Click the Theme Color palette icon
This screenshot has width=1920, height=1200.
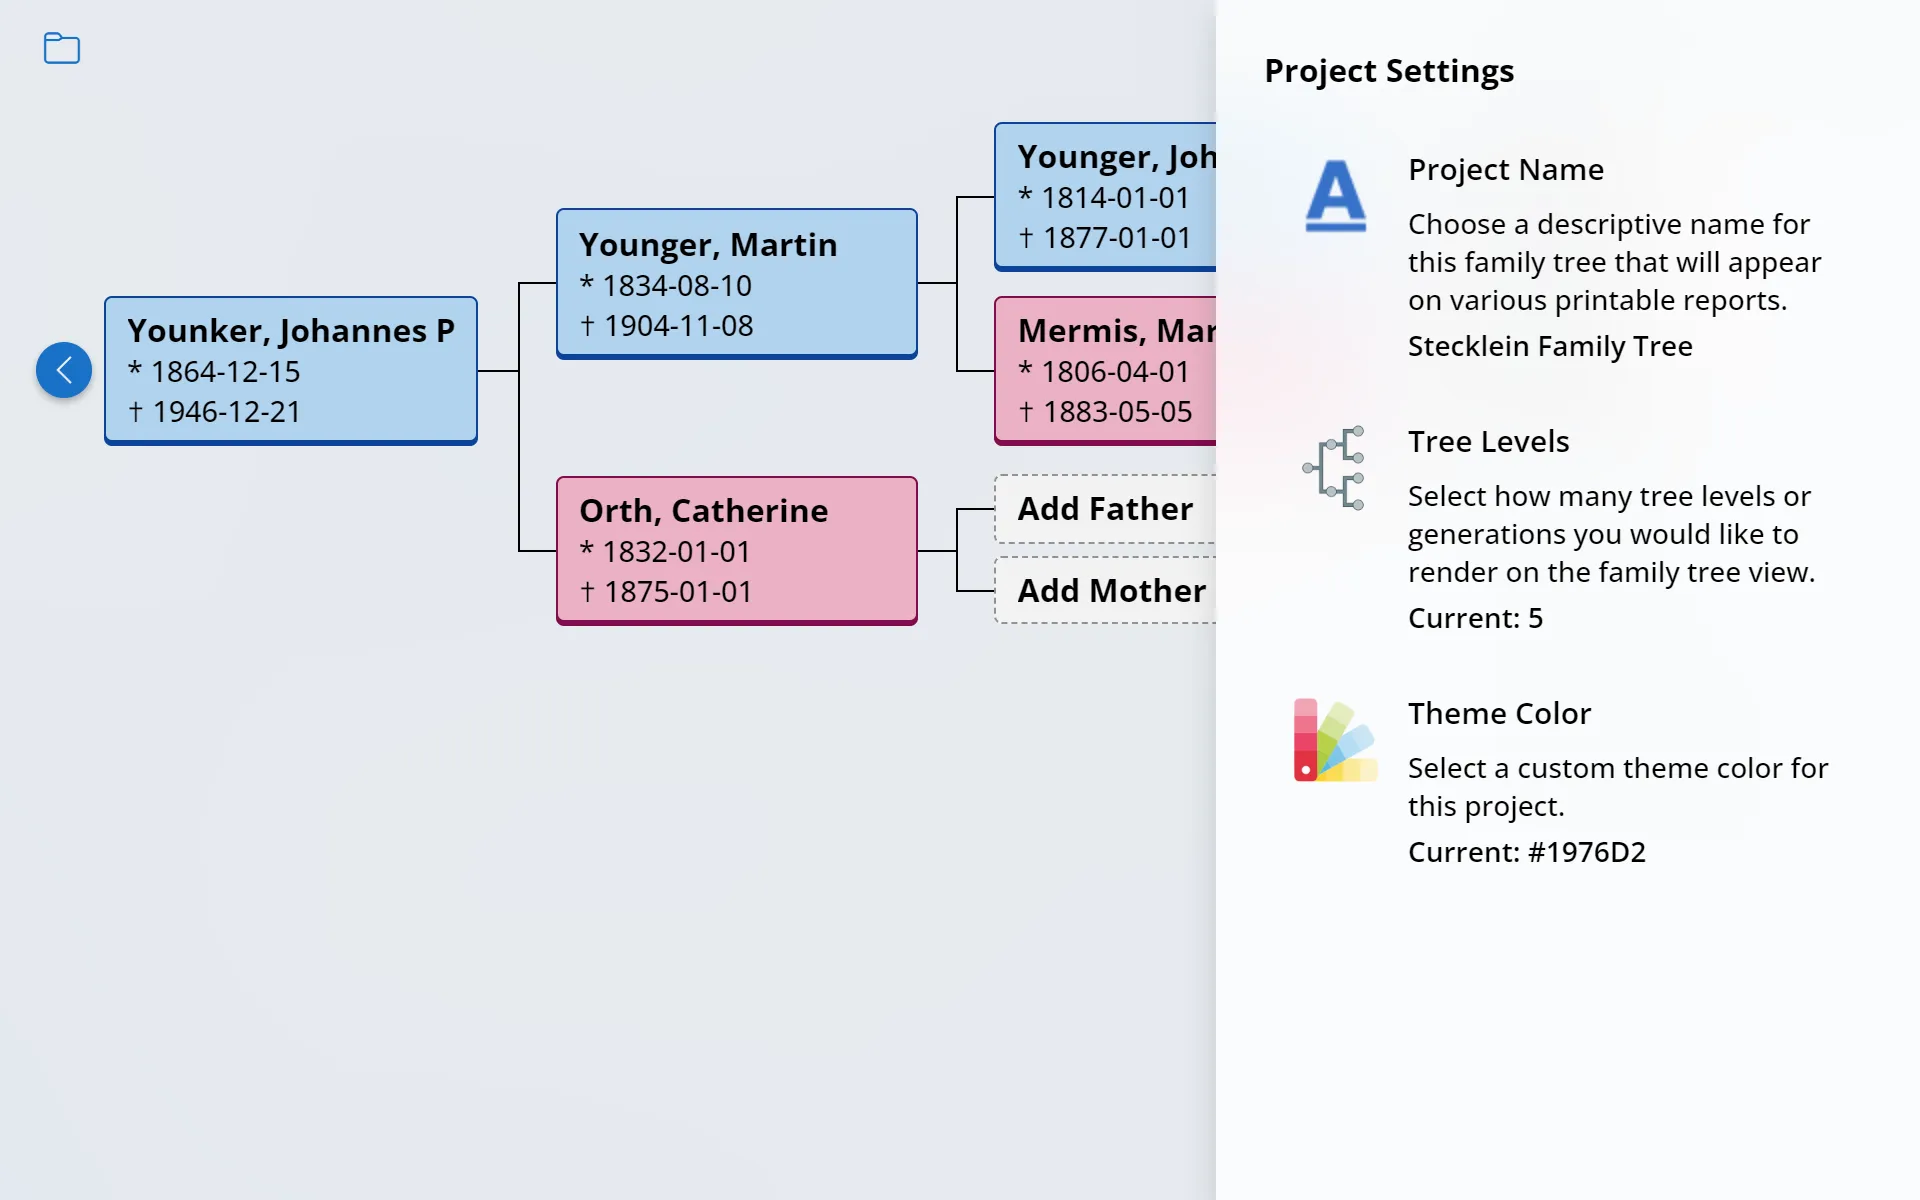click(x=1333, y=741)
